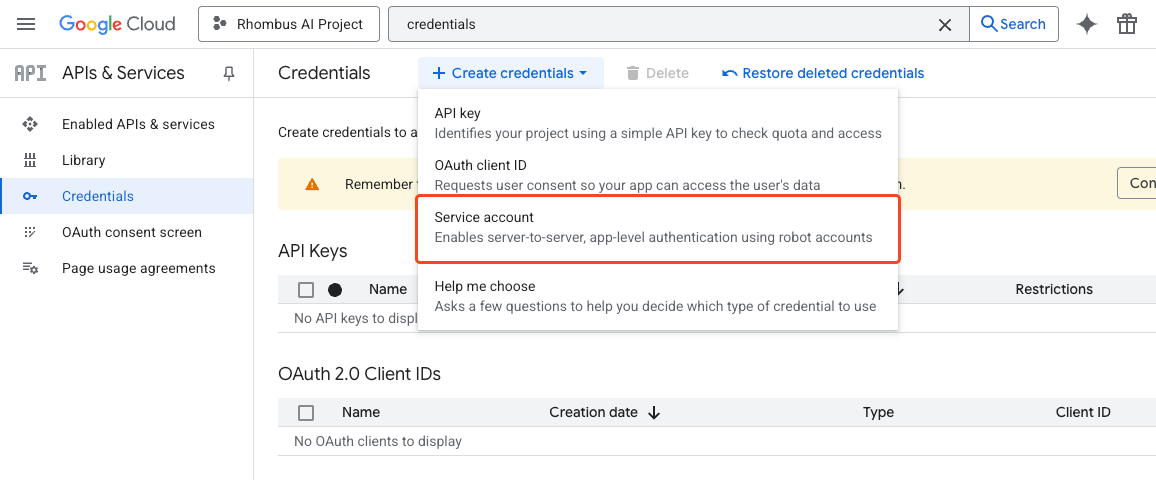
Task: Click the orange warning triangle icon
Action: pyautogui.click(x=313, y=184)
